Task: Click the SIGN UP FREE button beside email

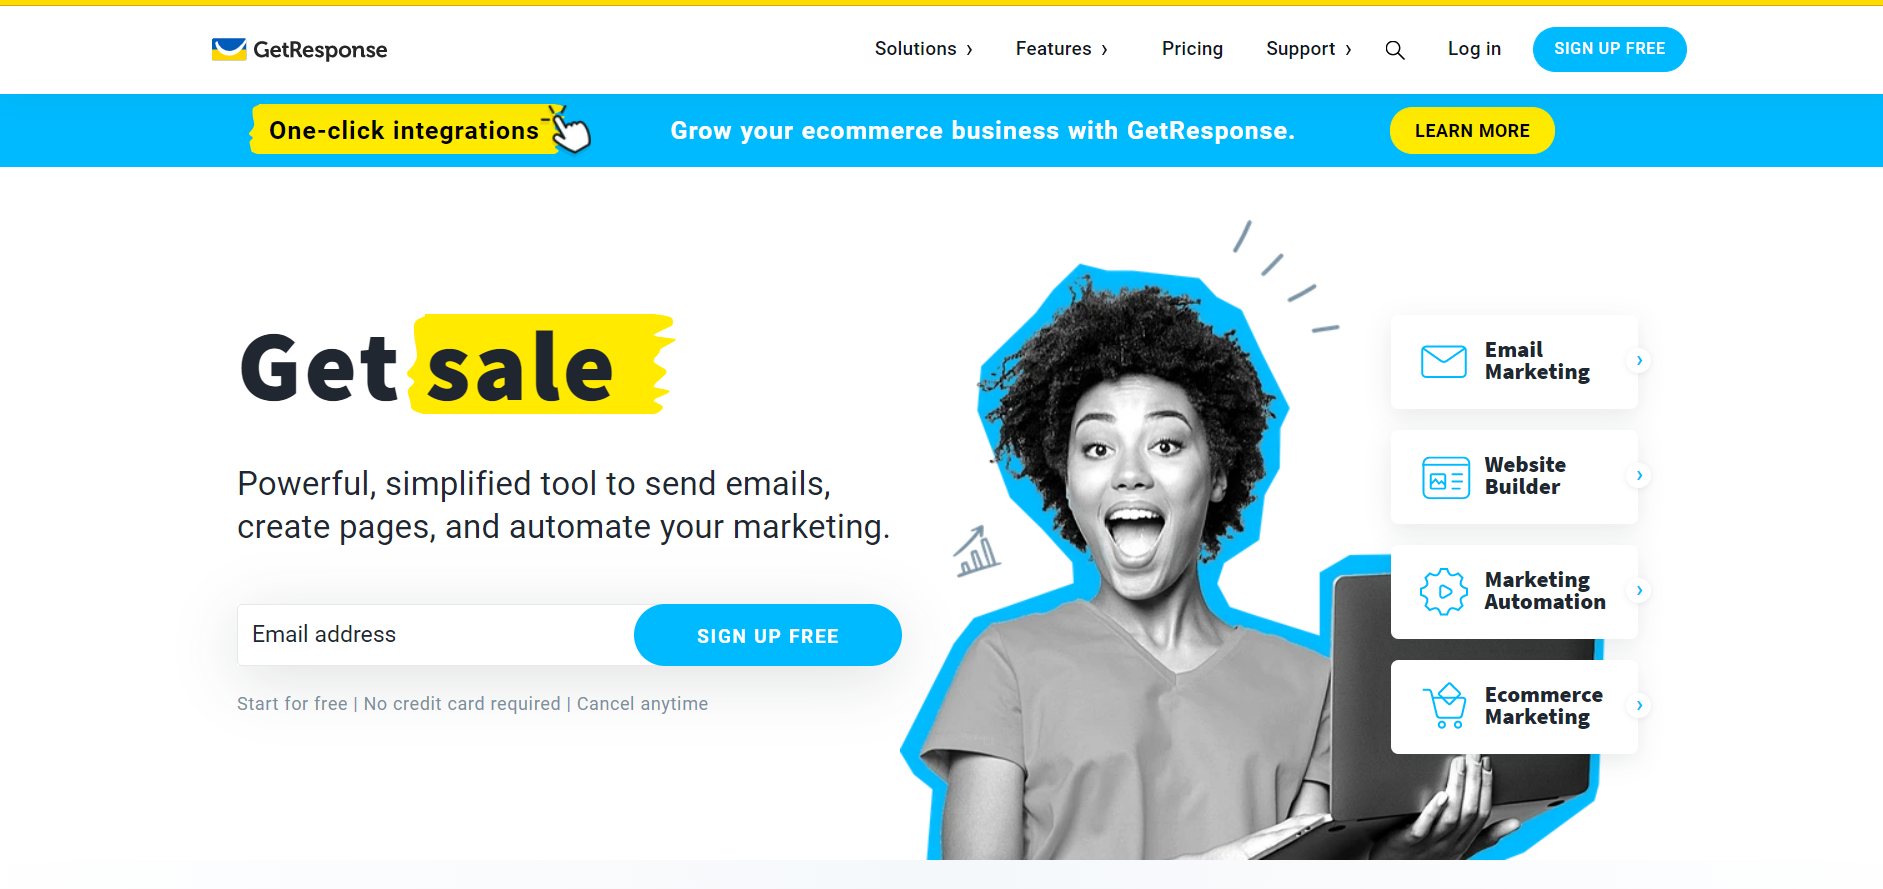Action: point(768,635)
